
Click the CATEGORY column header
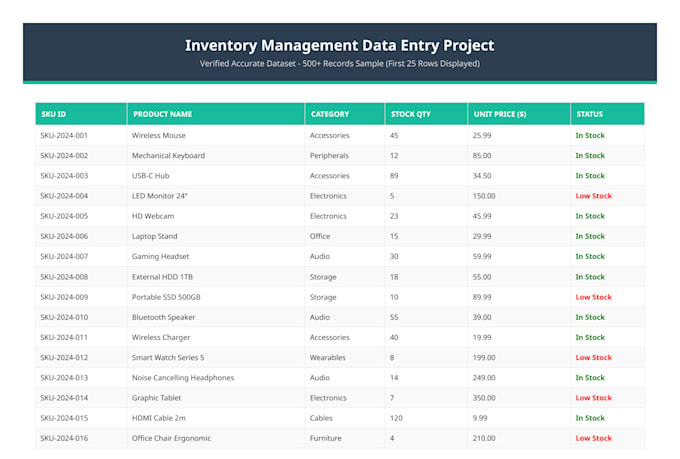click(345, 114)
